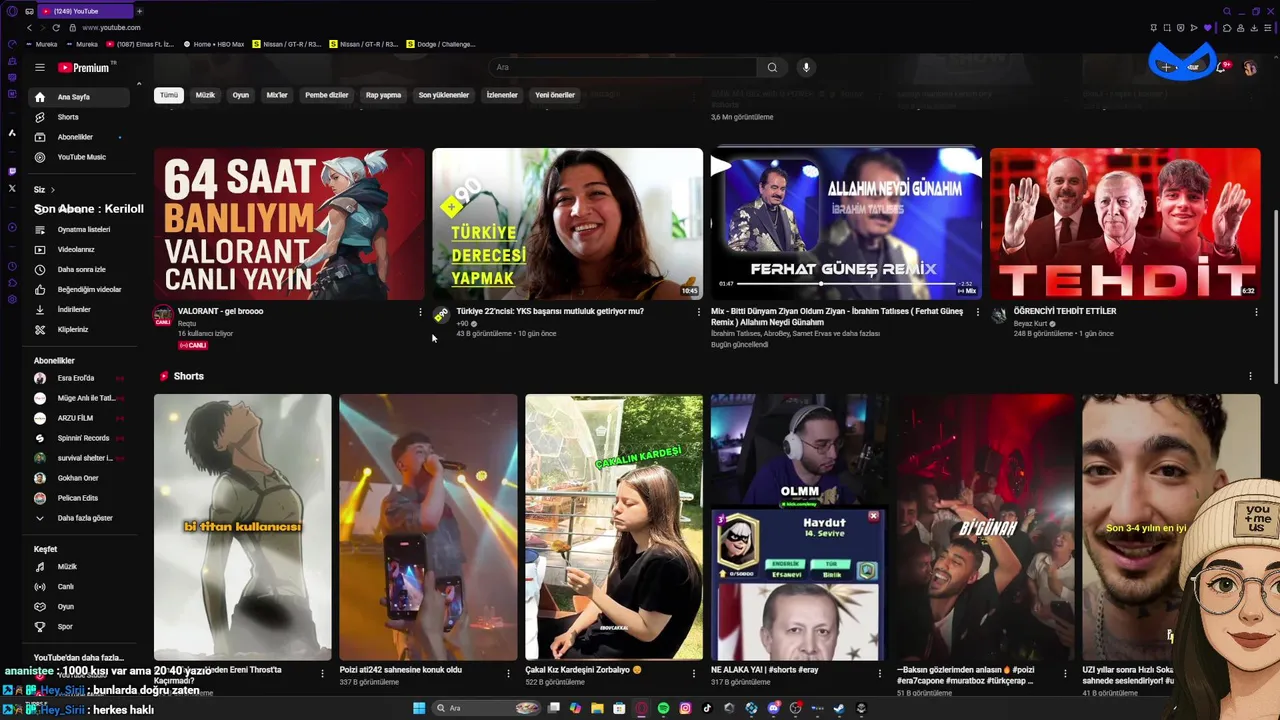Open Spor under Keşfet
This screenshot has width=1280, height=720.
(80, 626)
